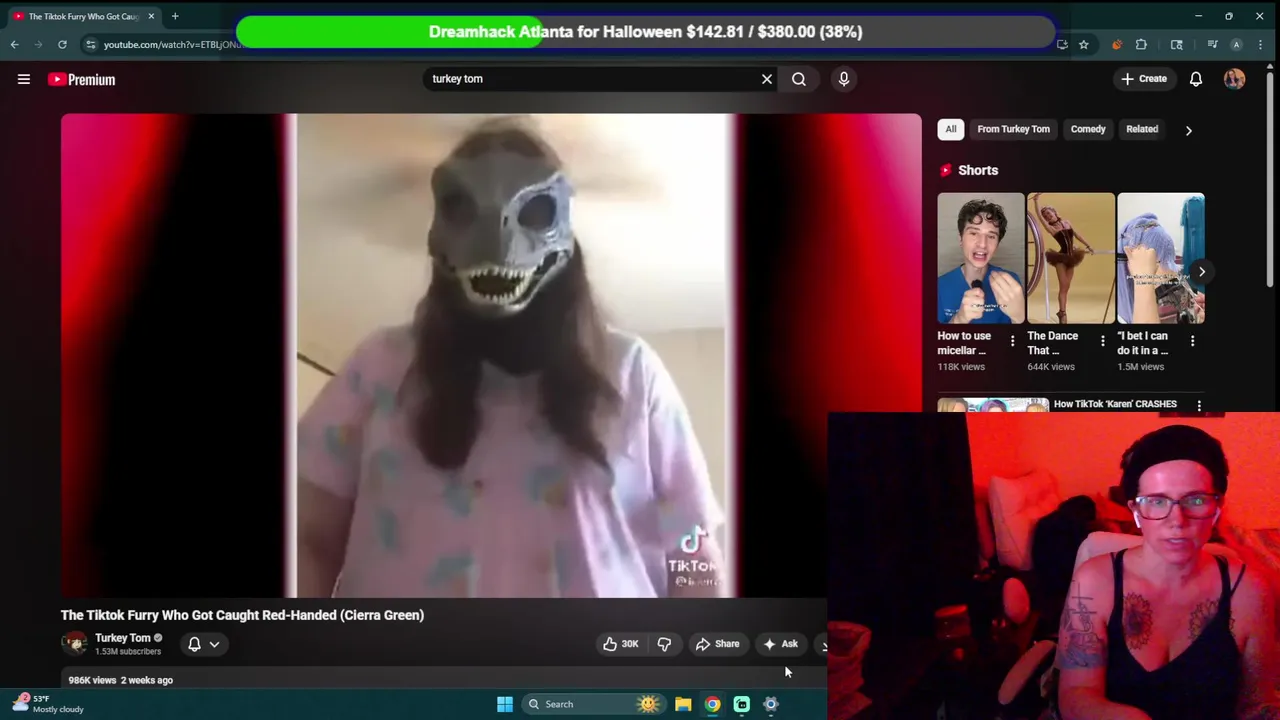
Task: Open the Windows Start menu
Action: click(x=505, y=704)
